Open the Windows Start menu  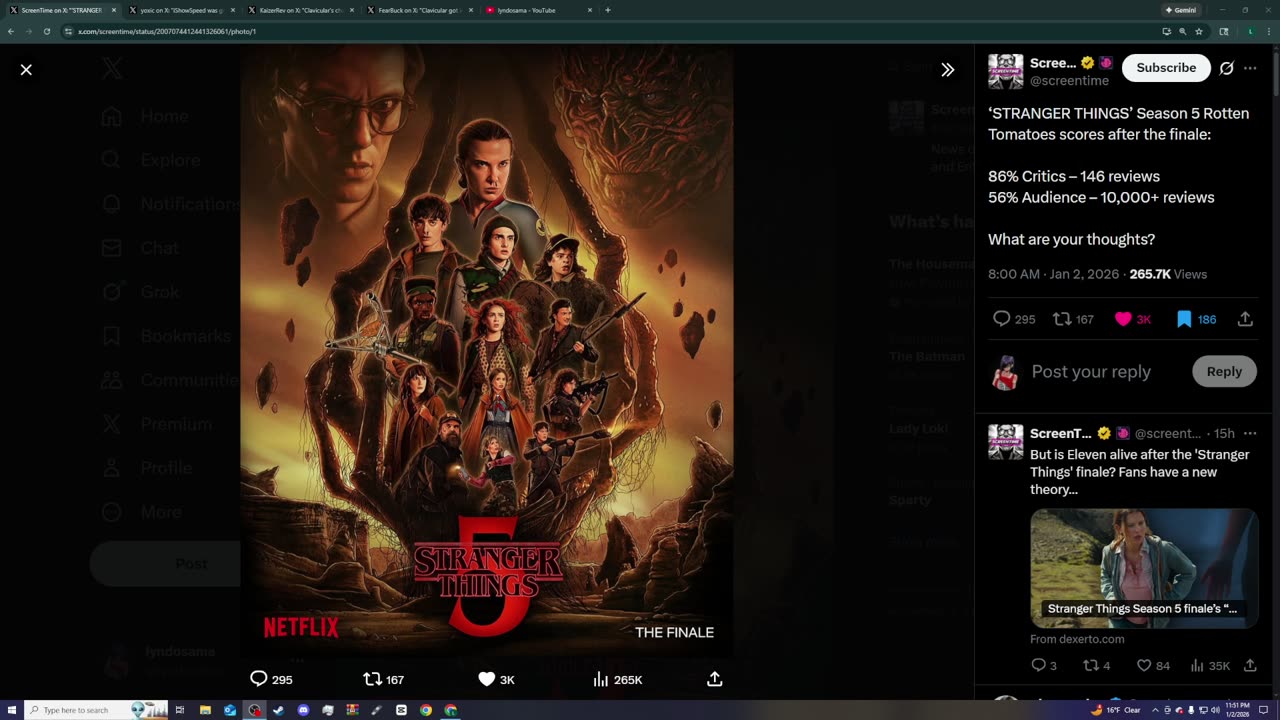(x=10, y=710)
